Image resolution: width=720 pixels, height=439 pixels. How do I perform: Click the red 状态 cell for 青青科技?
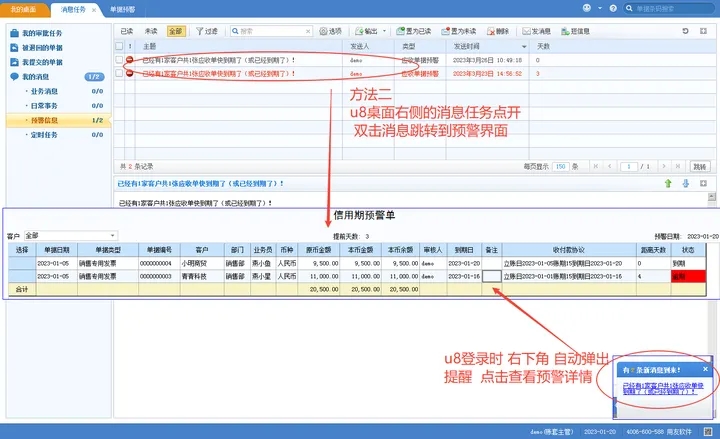(688, 276)
